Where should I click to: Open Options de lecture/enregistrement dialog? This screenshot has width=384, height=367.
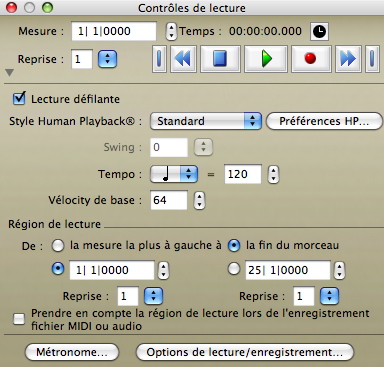(245, 352)
